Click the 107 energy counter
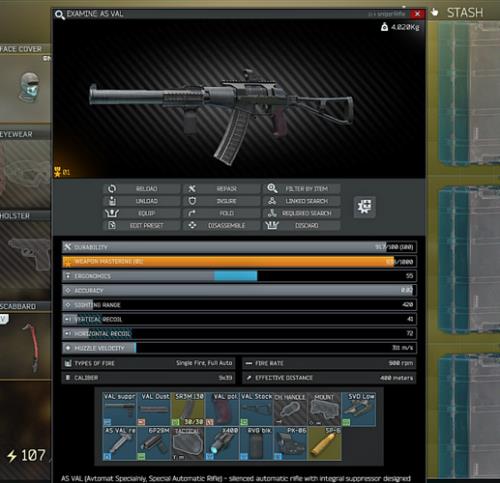500x483 pixels. (33, 455)
